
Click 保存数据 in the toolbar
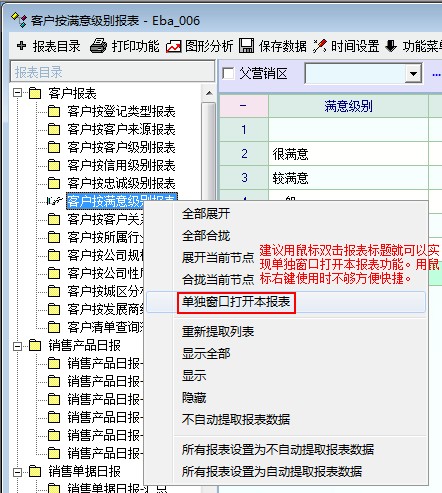(x=283, y=46)
